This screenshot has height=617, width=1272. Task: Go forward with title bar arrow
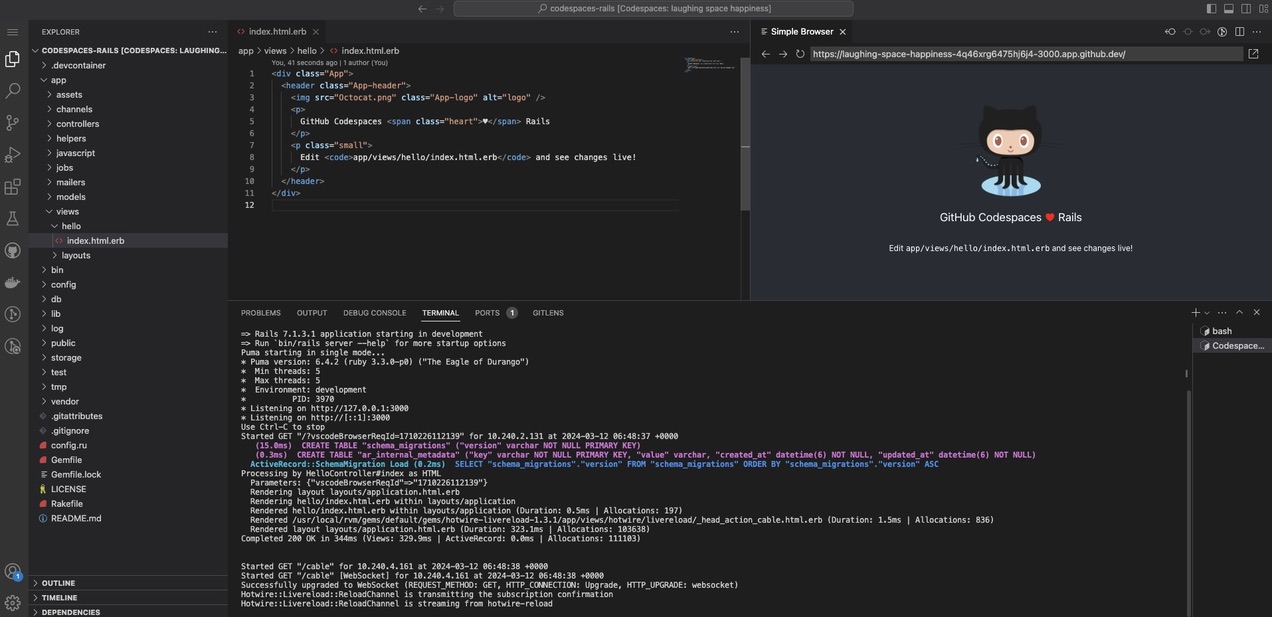click(x=440, y=9)
